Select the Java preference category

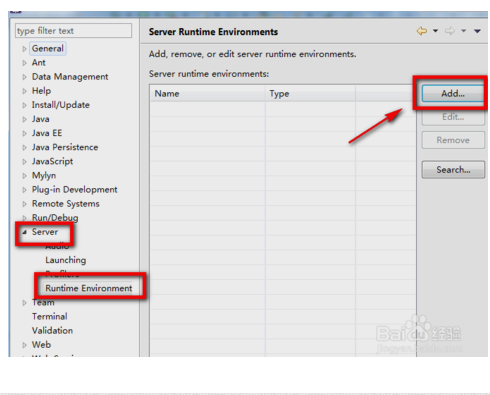[41, 119]
